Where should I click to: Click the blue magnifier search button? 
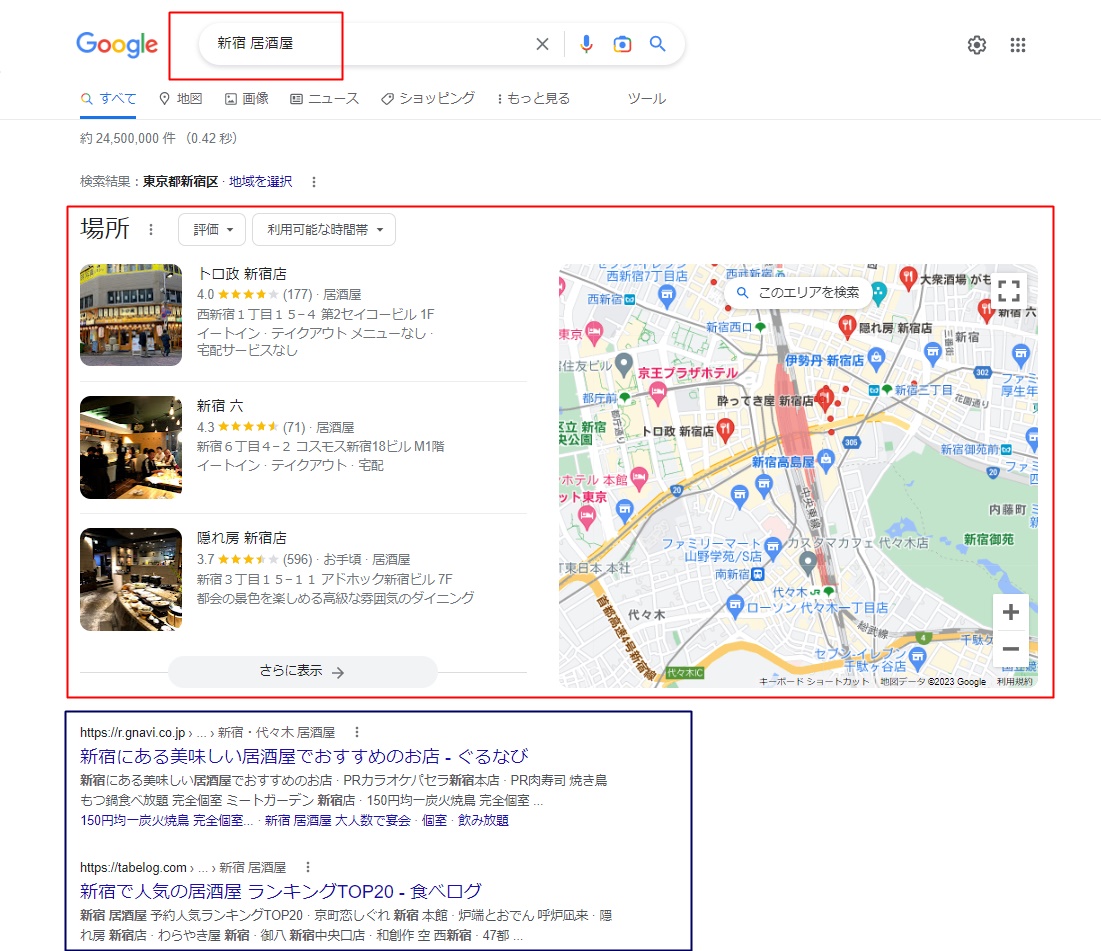[657, 44]
